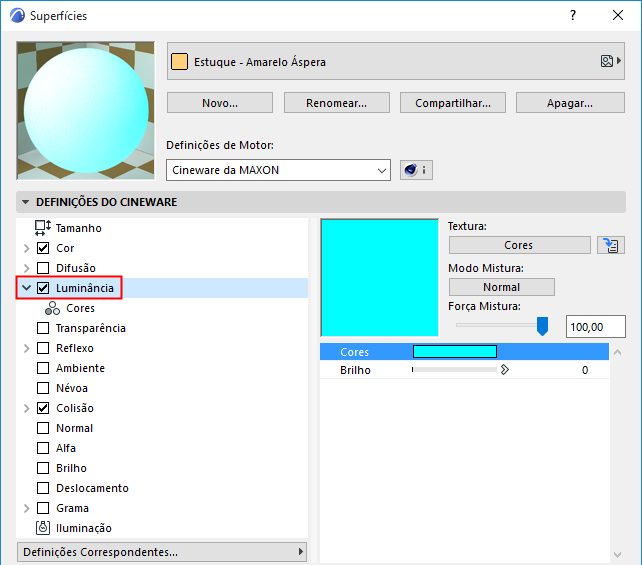Image resolution: width=642 pixels, height=565 pixels.
Task: Collapse the DEFINIÇÕES DO CINEWARE section
Action: coord(25,202)
